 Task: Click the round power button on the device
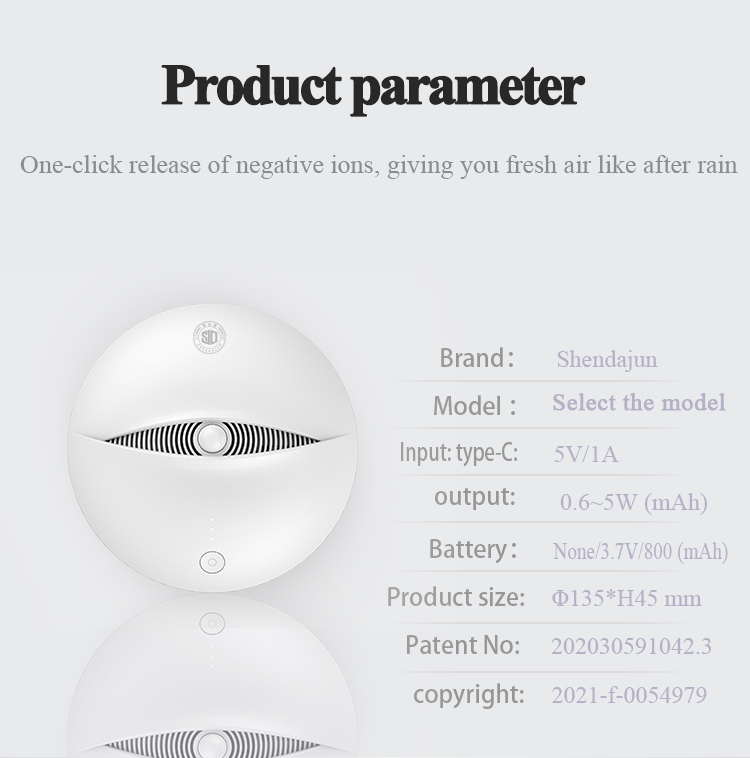(212, 562)
